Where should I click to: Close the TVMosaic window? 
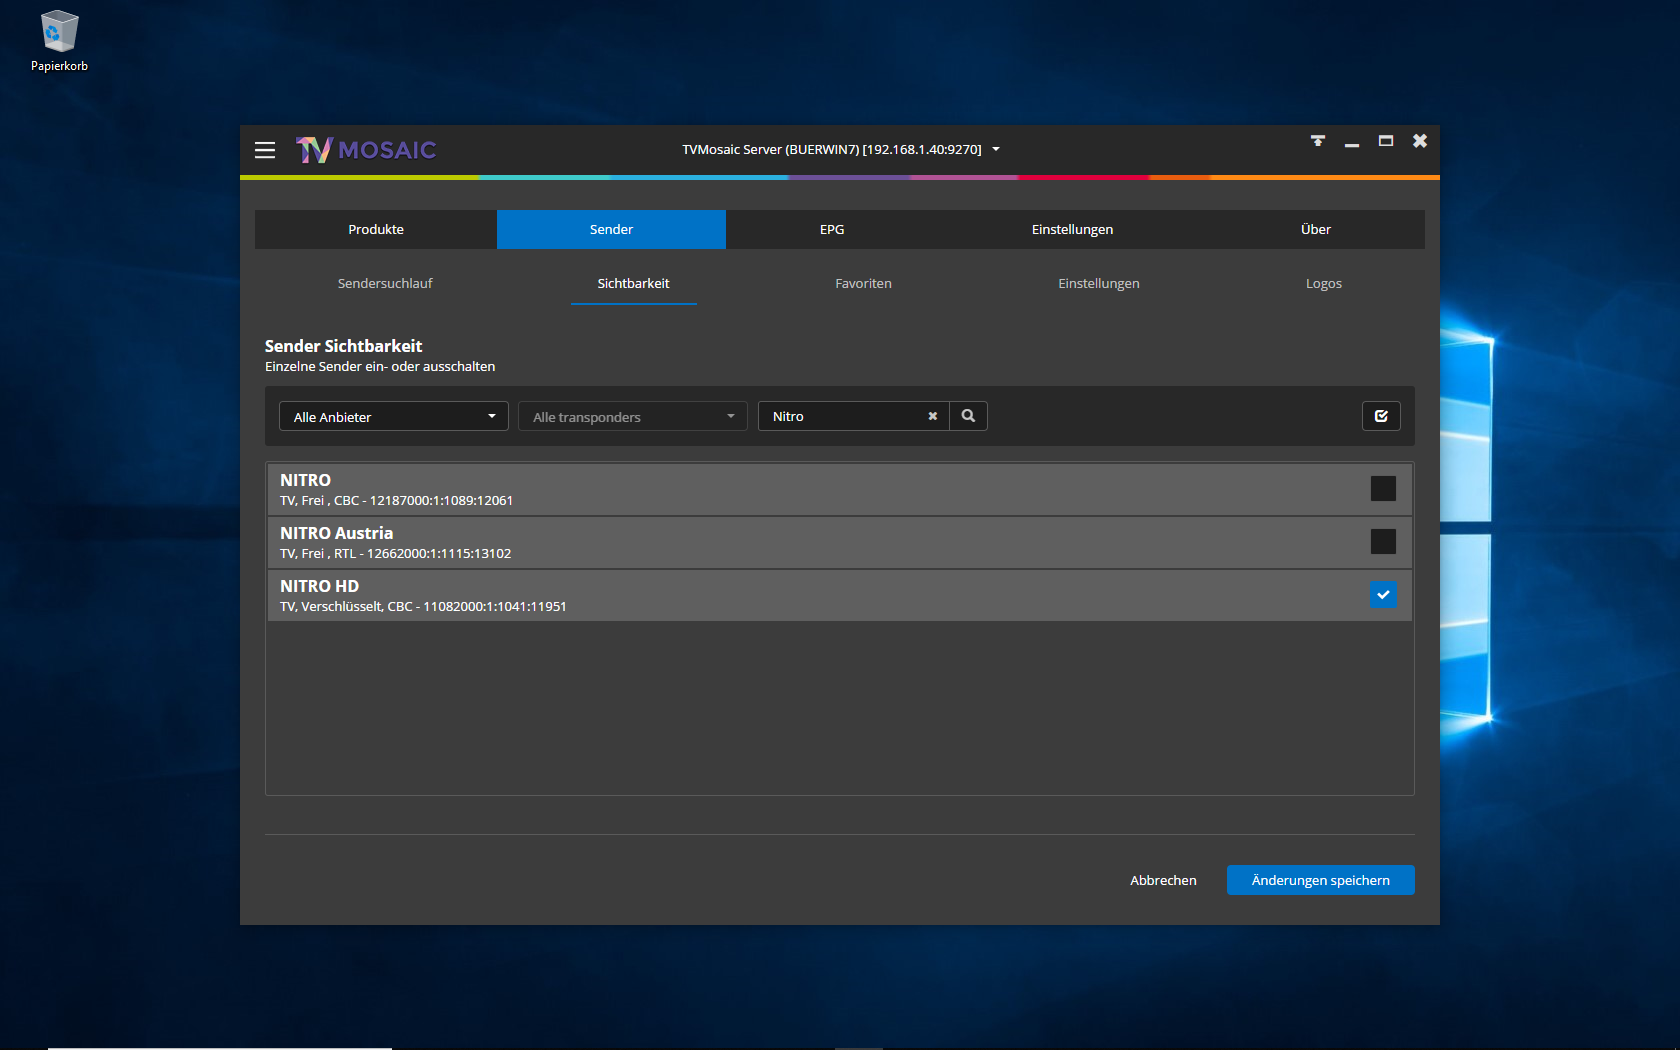point(1420,141)
